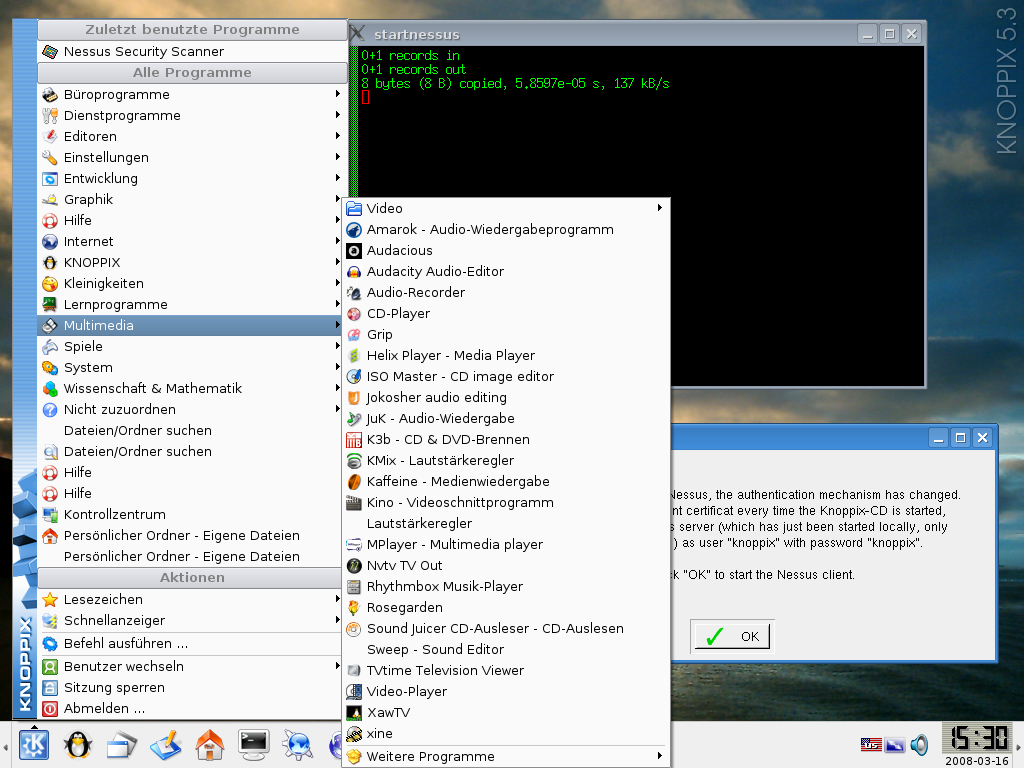Expand the Dienstprogramme submenu
This screenshot has width=1024, height=768.
192,115
